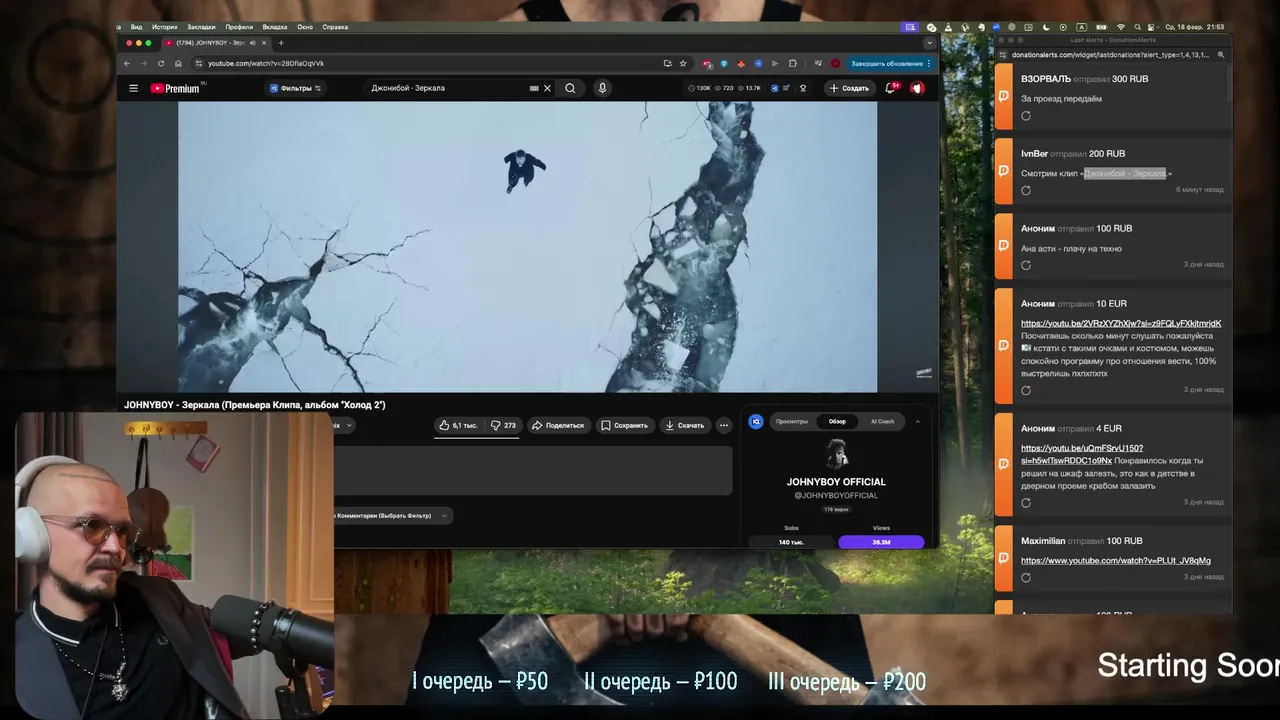
Task: Open Wi-Fi status in menu bar
Action: coord(1120,27)
